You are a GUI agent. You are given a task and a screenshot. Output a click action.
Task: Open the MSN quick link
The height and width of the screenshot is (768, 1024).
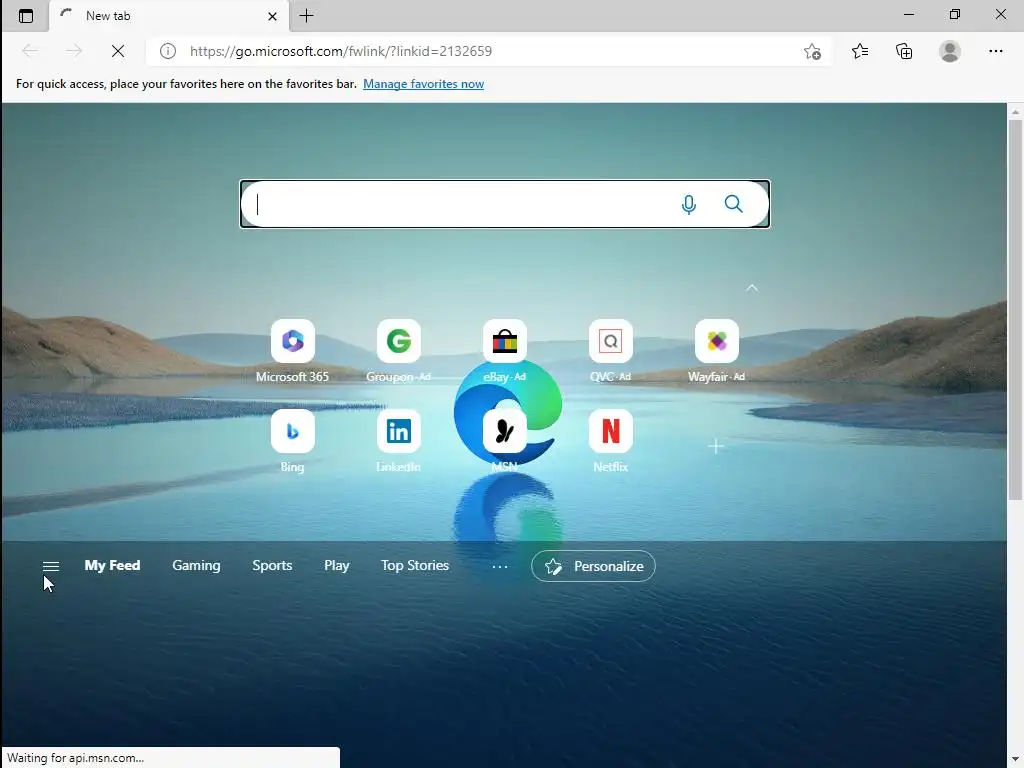point(505,441)
